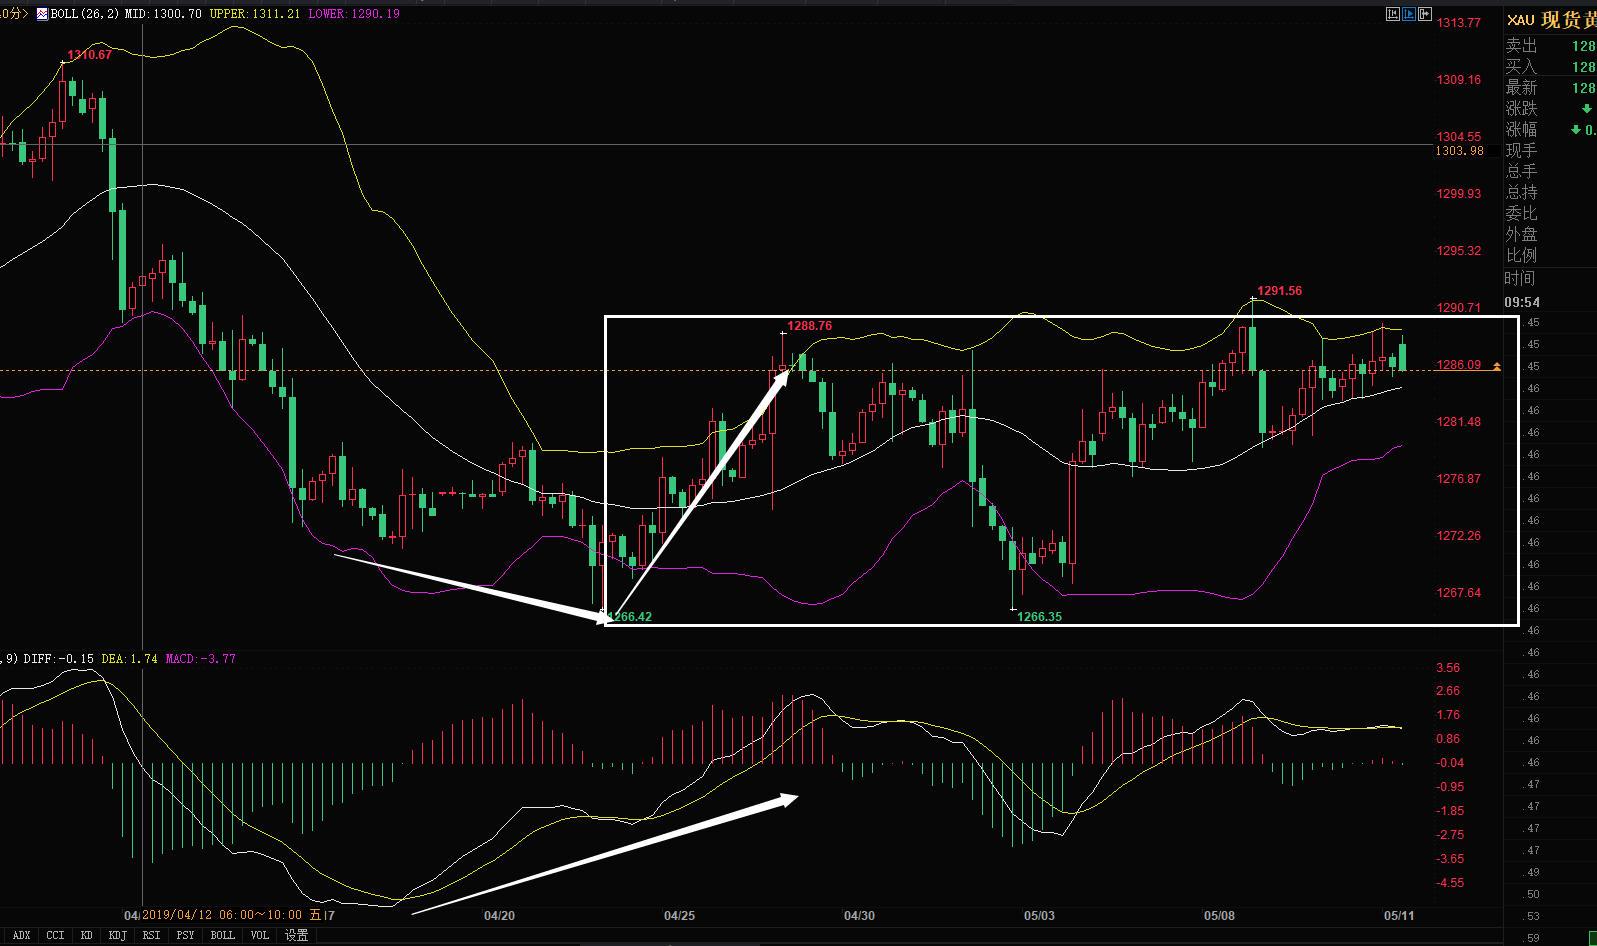Open the KDJ indicator tab
The width and height of the screenshot is (1597, 946).
tap(118, 936)
